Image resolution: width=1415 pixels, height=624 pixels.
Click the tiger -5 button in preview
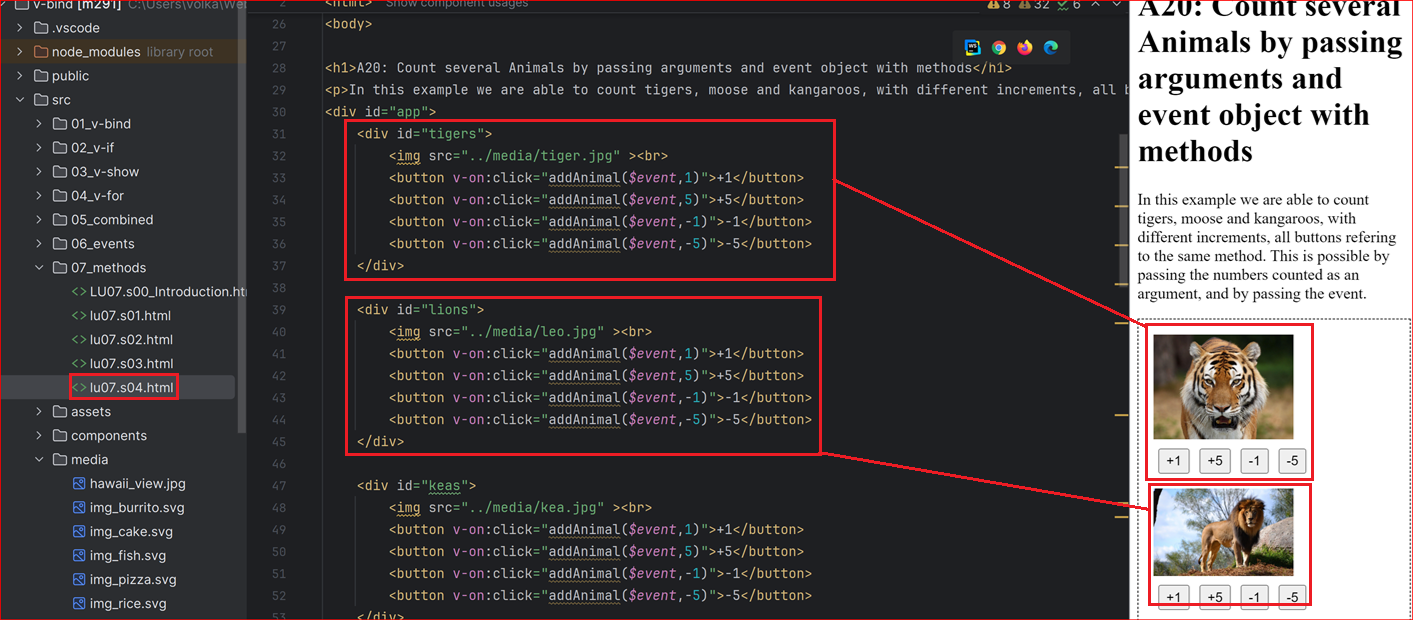click(x=1292, y=461)
